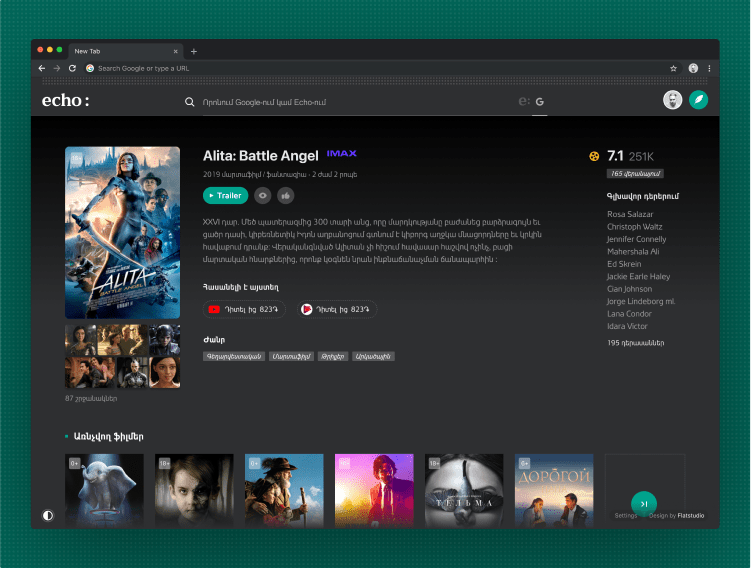
Task: Click the green leaf icon button
Action: (x=699, y=100)
